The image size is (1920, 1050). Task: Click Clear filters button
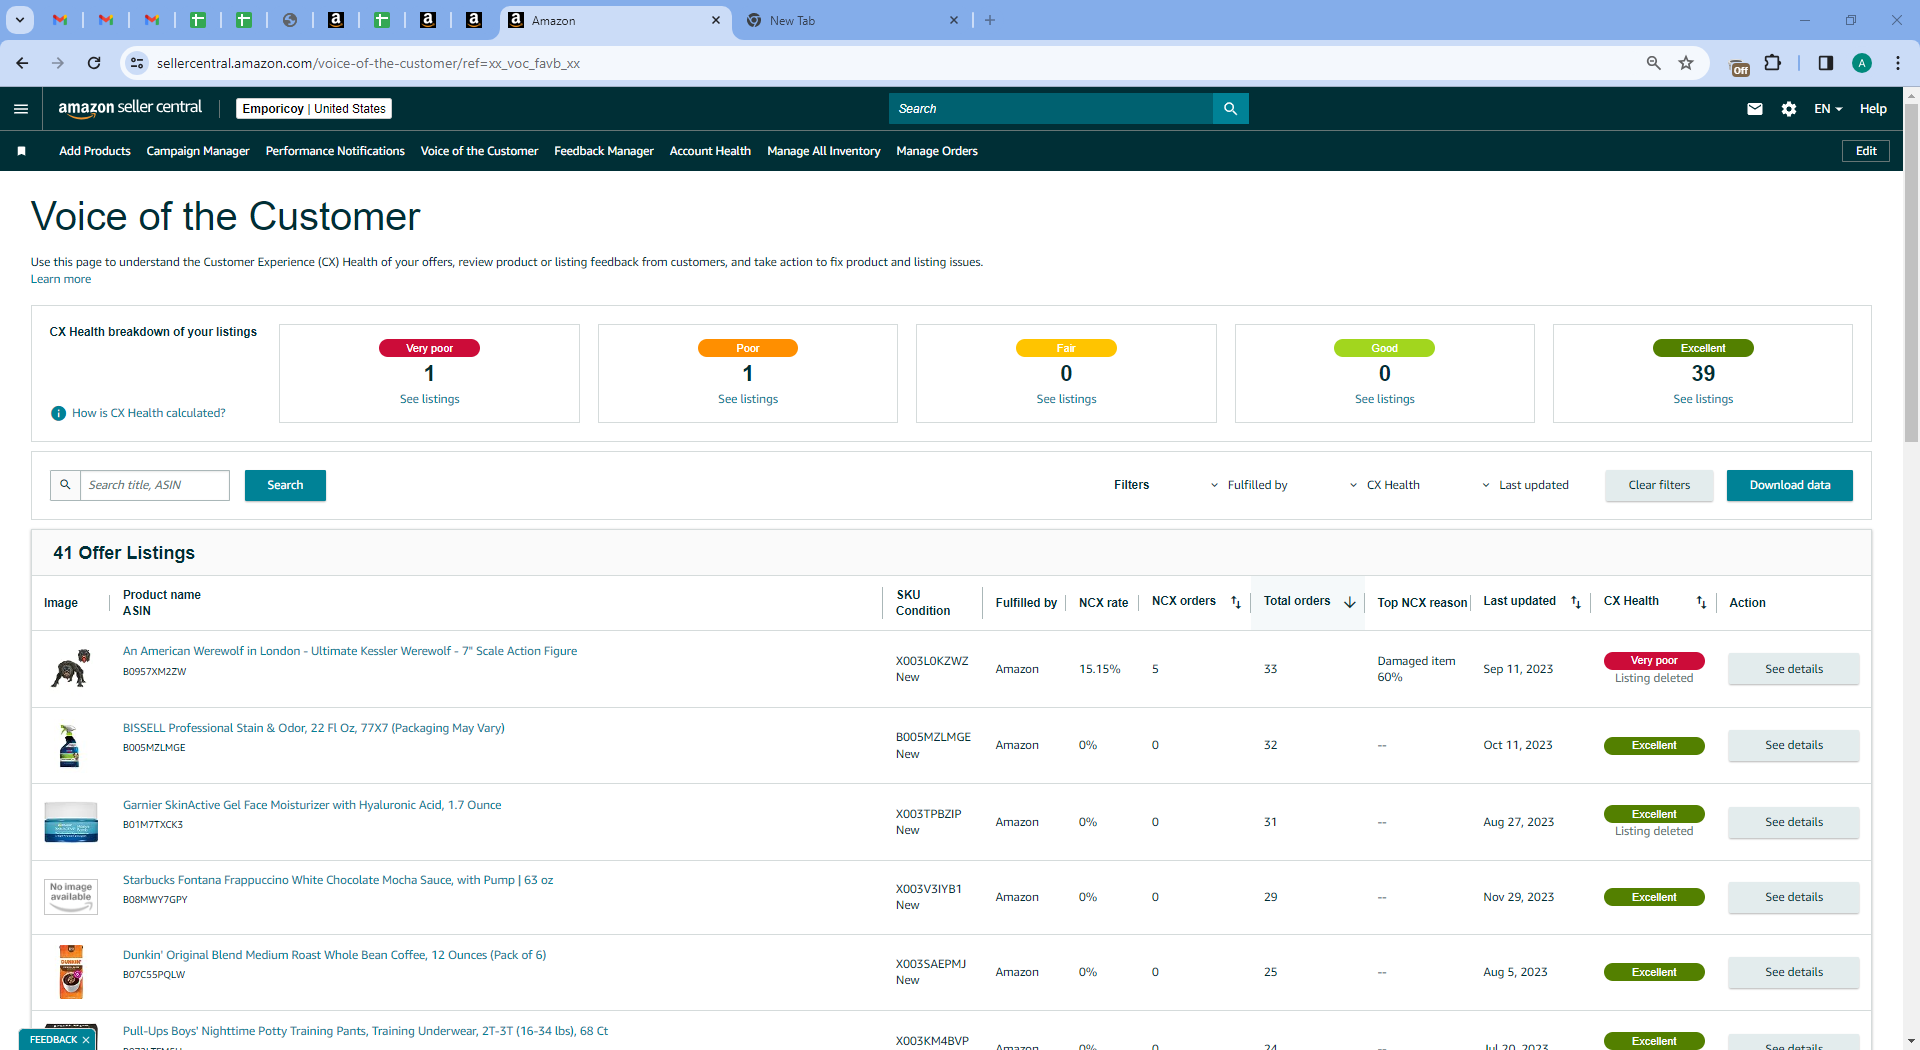click(x=1659, y=485)
